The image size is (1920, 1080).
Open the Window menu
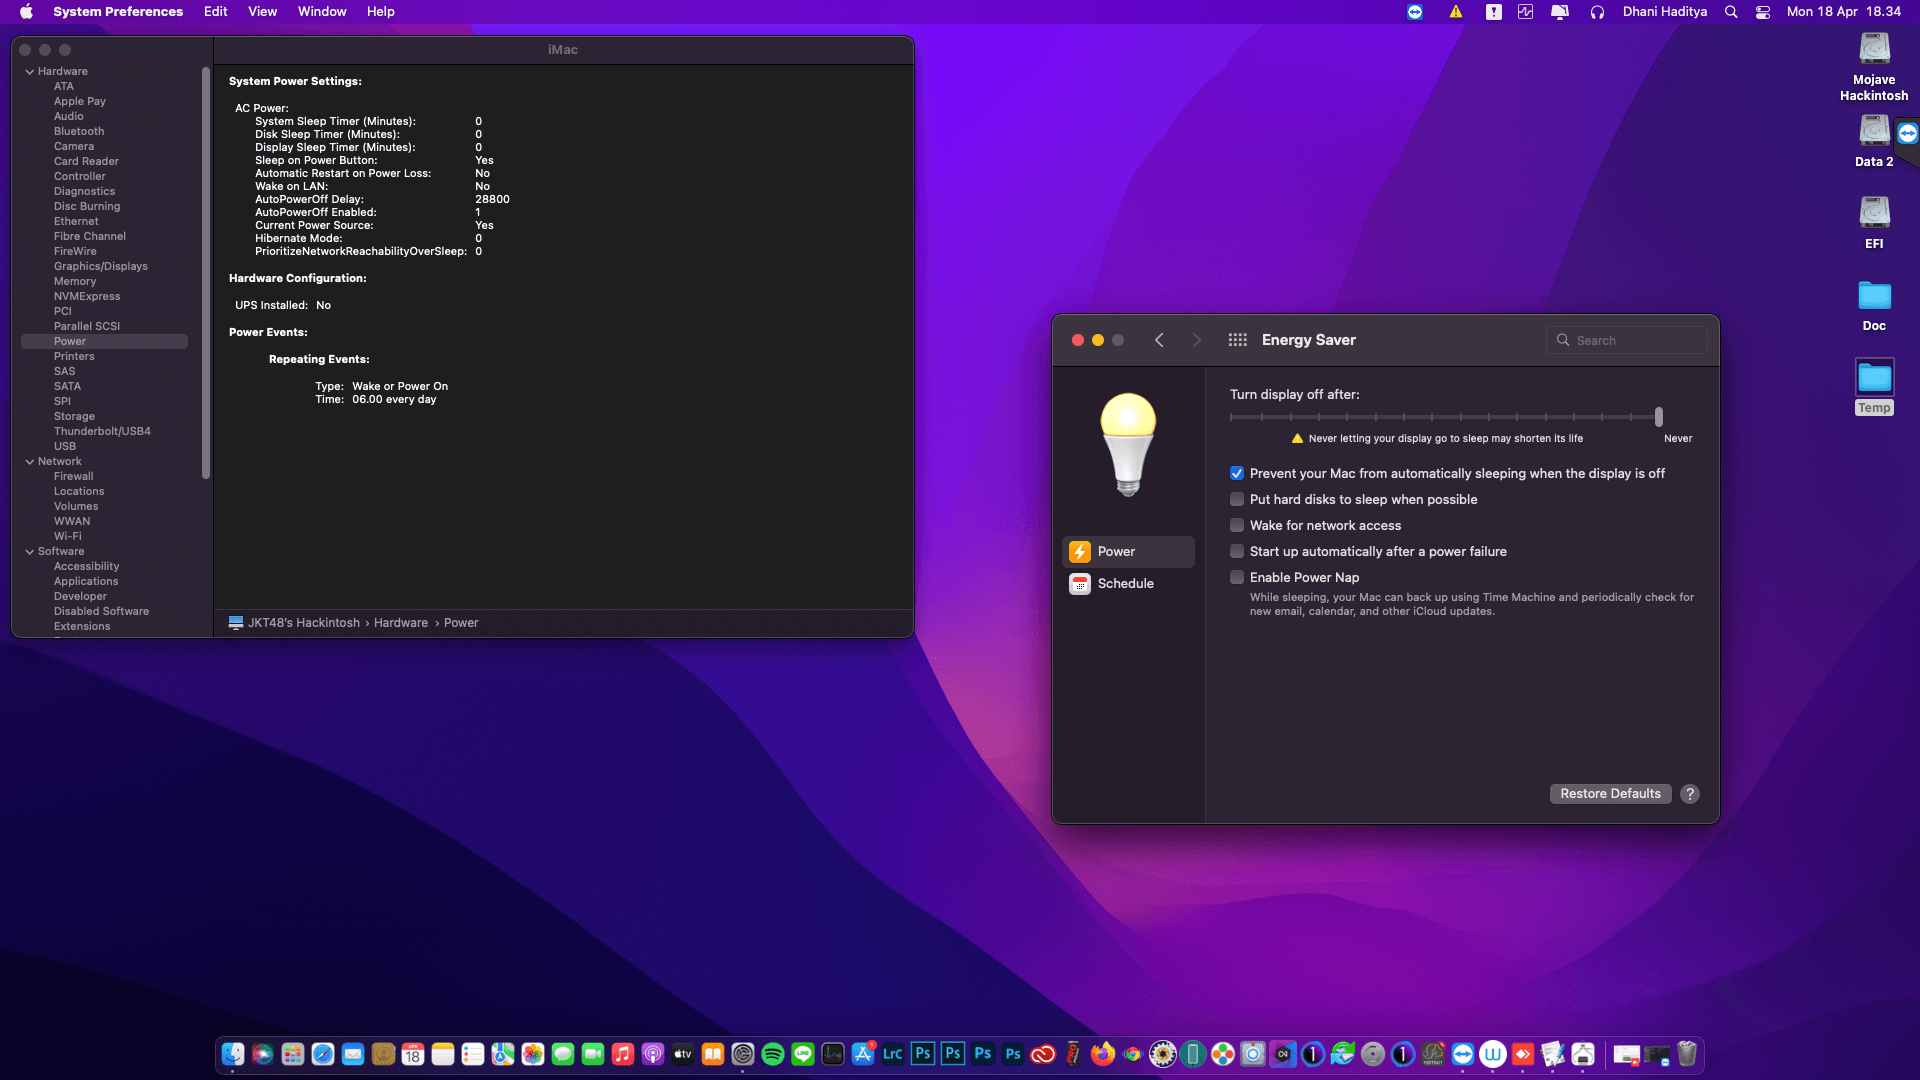[x=322, y=12]
